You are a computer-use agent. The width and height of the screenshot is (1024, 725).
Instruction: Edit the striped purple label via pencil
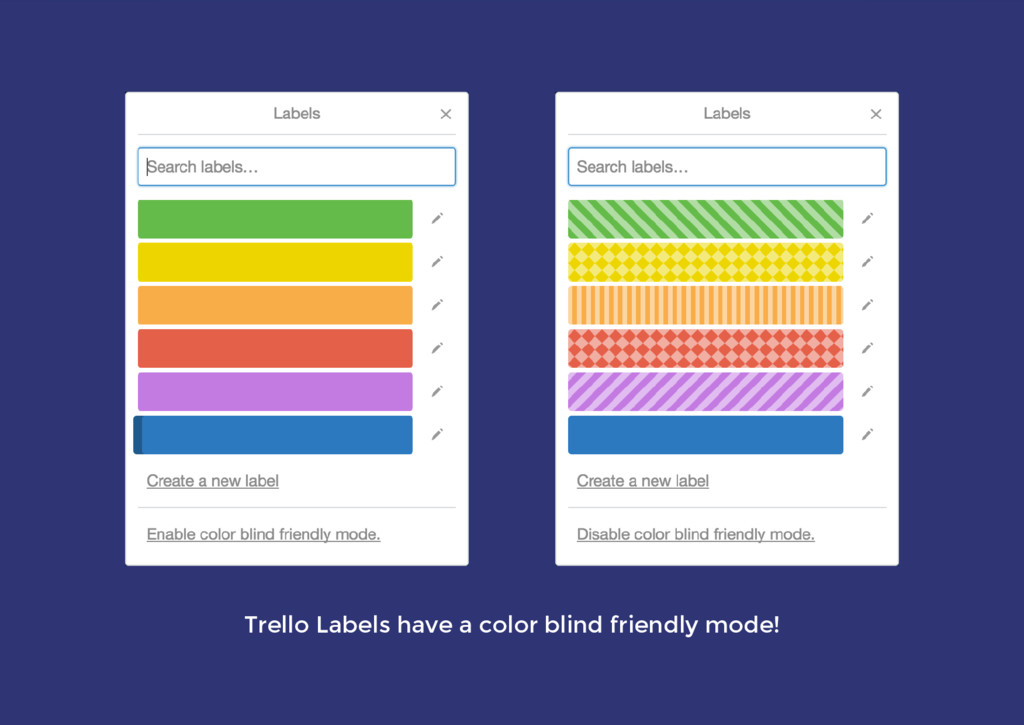[867, 391]
